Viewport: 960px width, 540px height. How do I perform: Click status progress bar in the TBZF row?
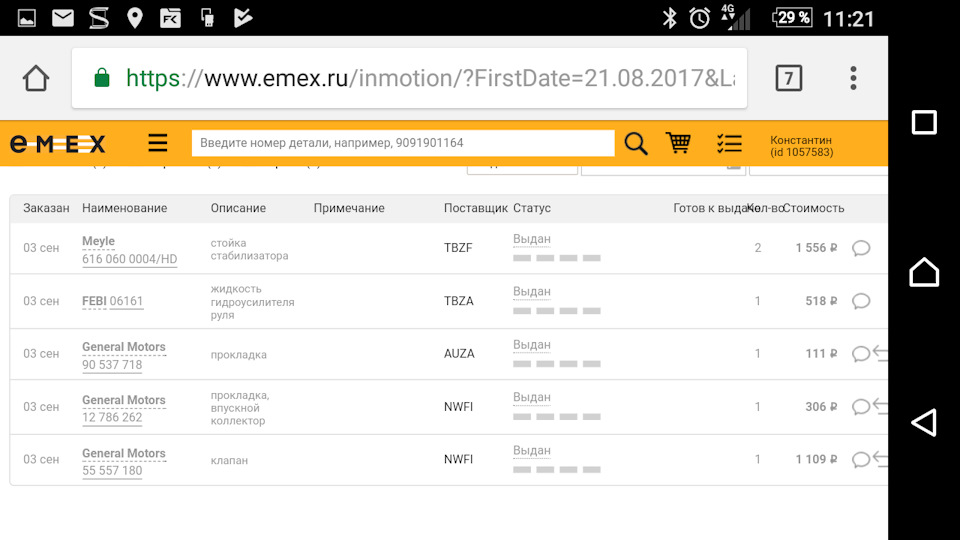coord(557,258)
